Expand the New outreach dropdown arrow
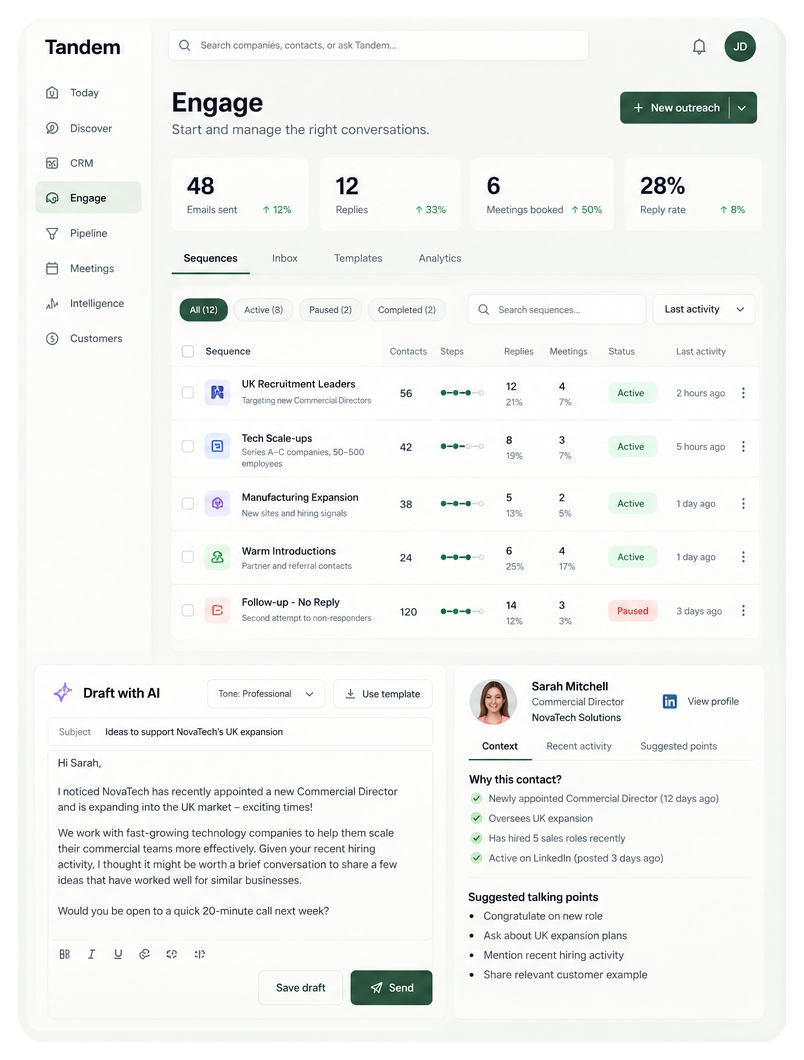Screen dimensions: 804x1060 pos(742,108)
